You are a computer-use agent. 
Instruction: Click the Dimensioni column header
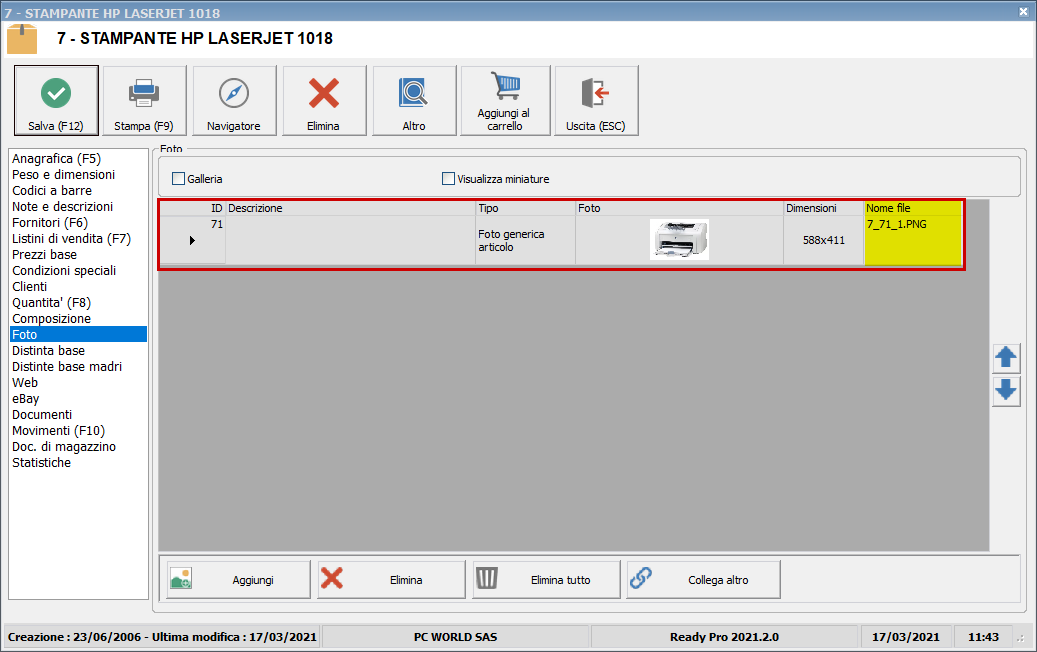tap(824, 208)
